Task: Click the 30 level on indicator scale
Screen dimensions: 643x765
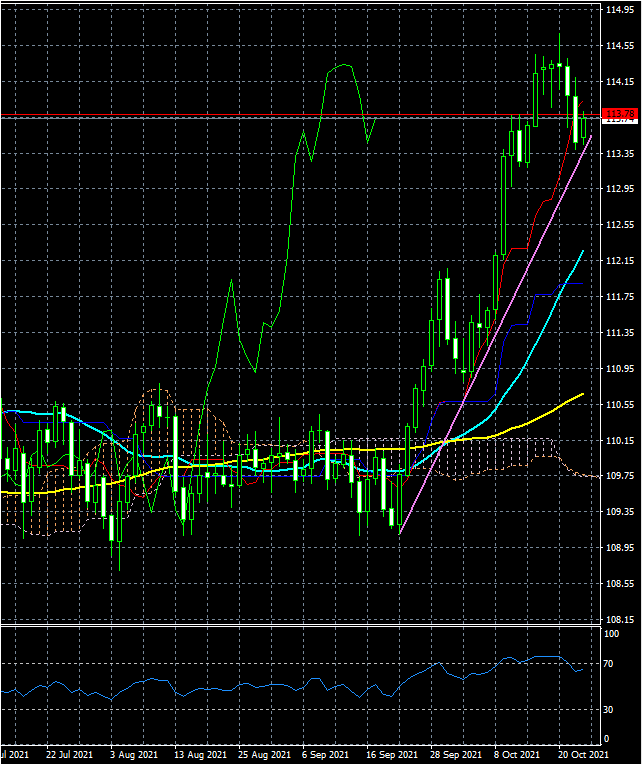Action: point(608,710)
